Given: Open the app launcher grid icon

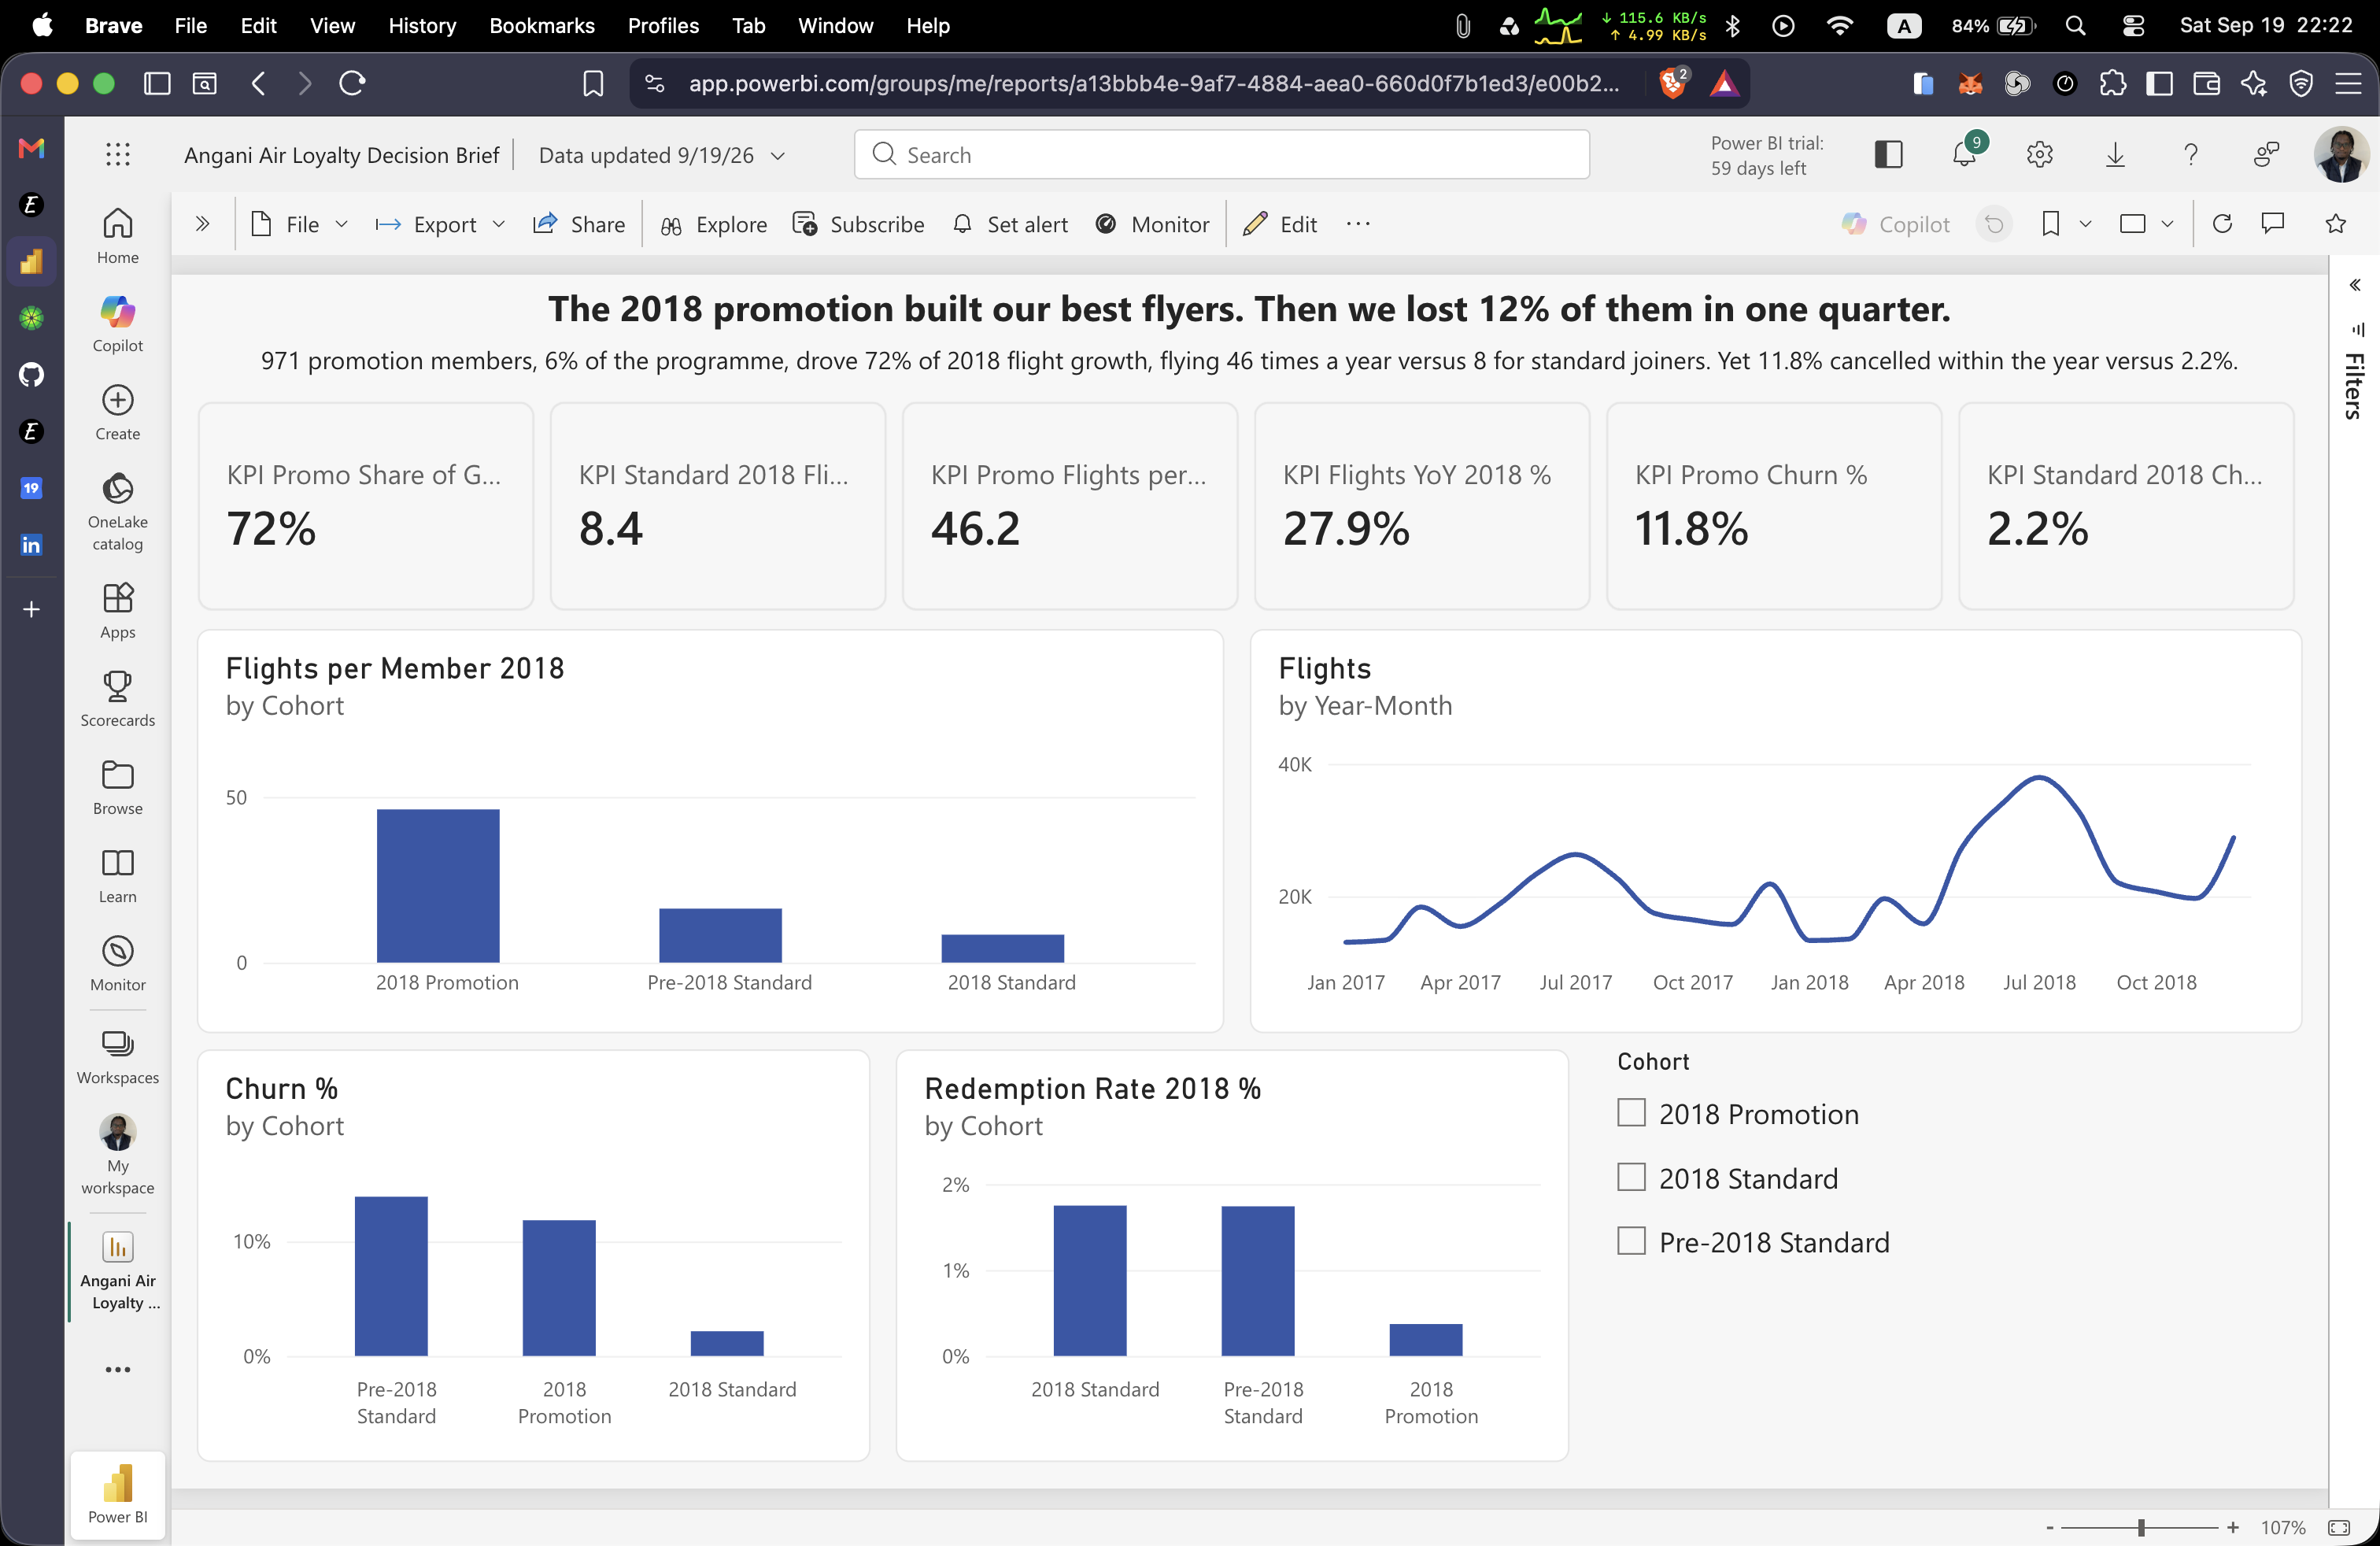Looking at the screenshot, I should [x=118, y=154].
